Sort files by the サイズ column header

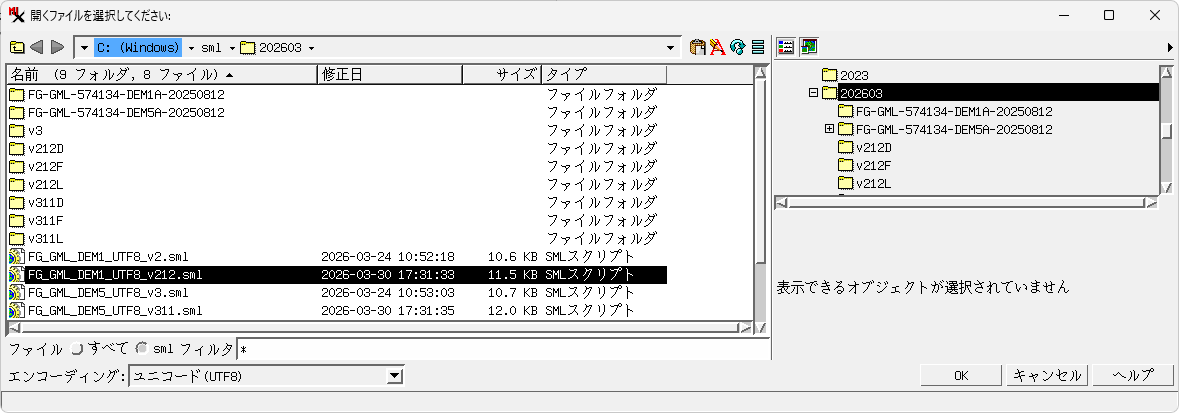tap(501, 75)
